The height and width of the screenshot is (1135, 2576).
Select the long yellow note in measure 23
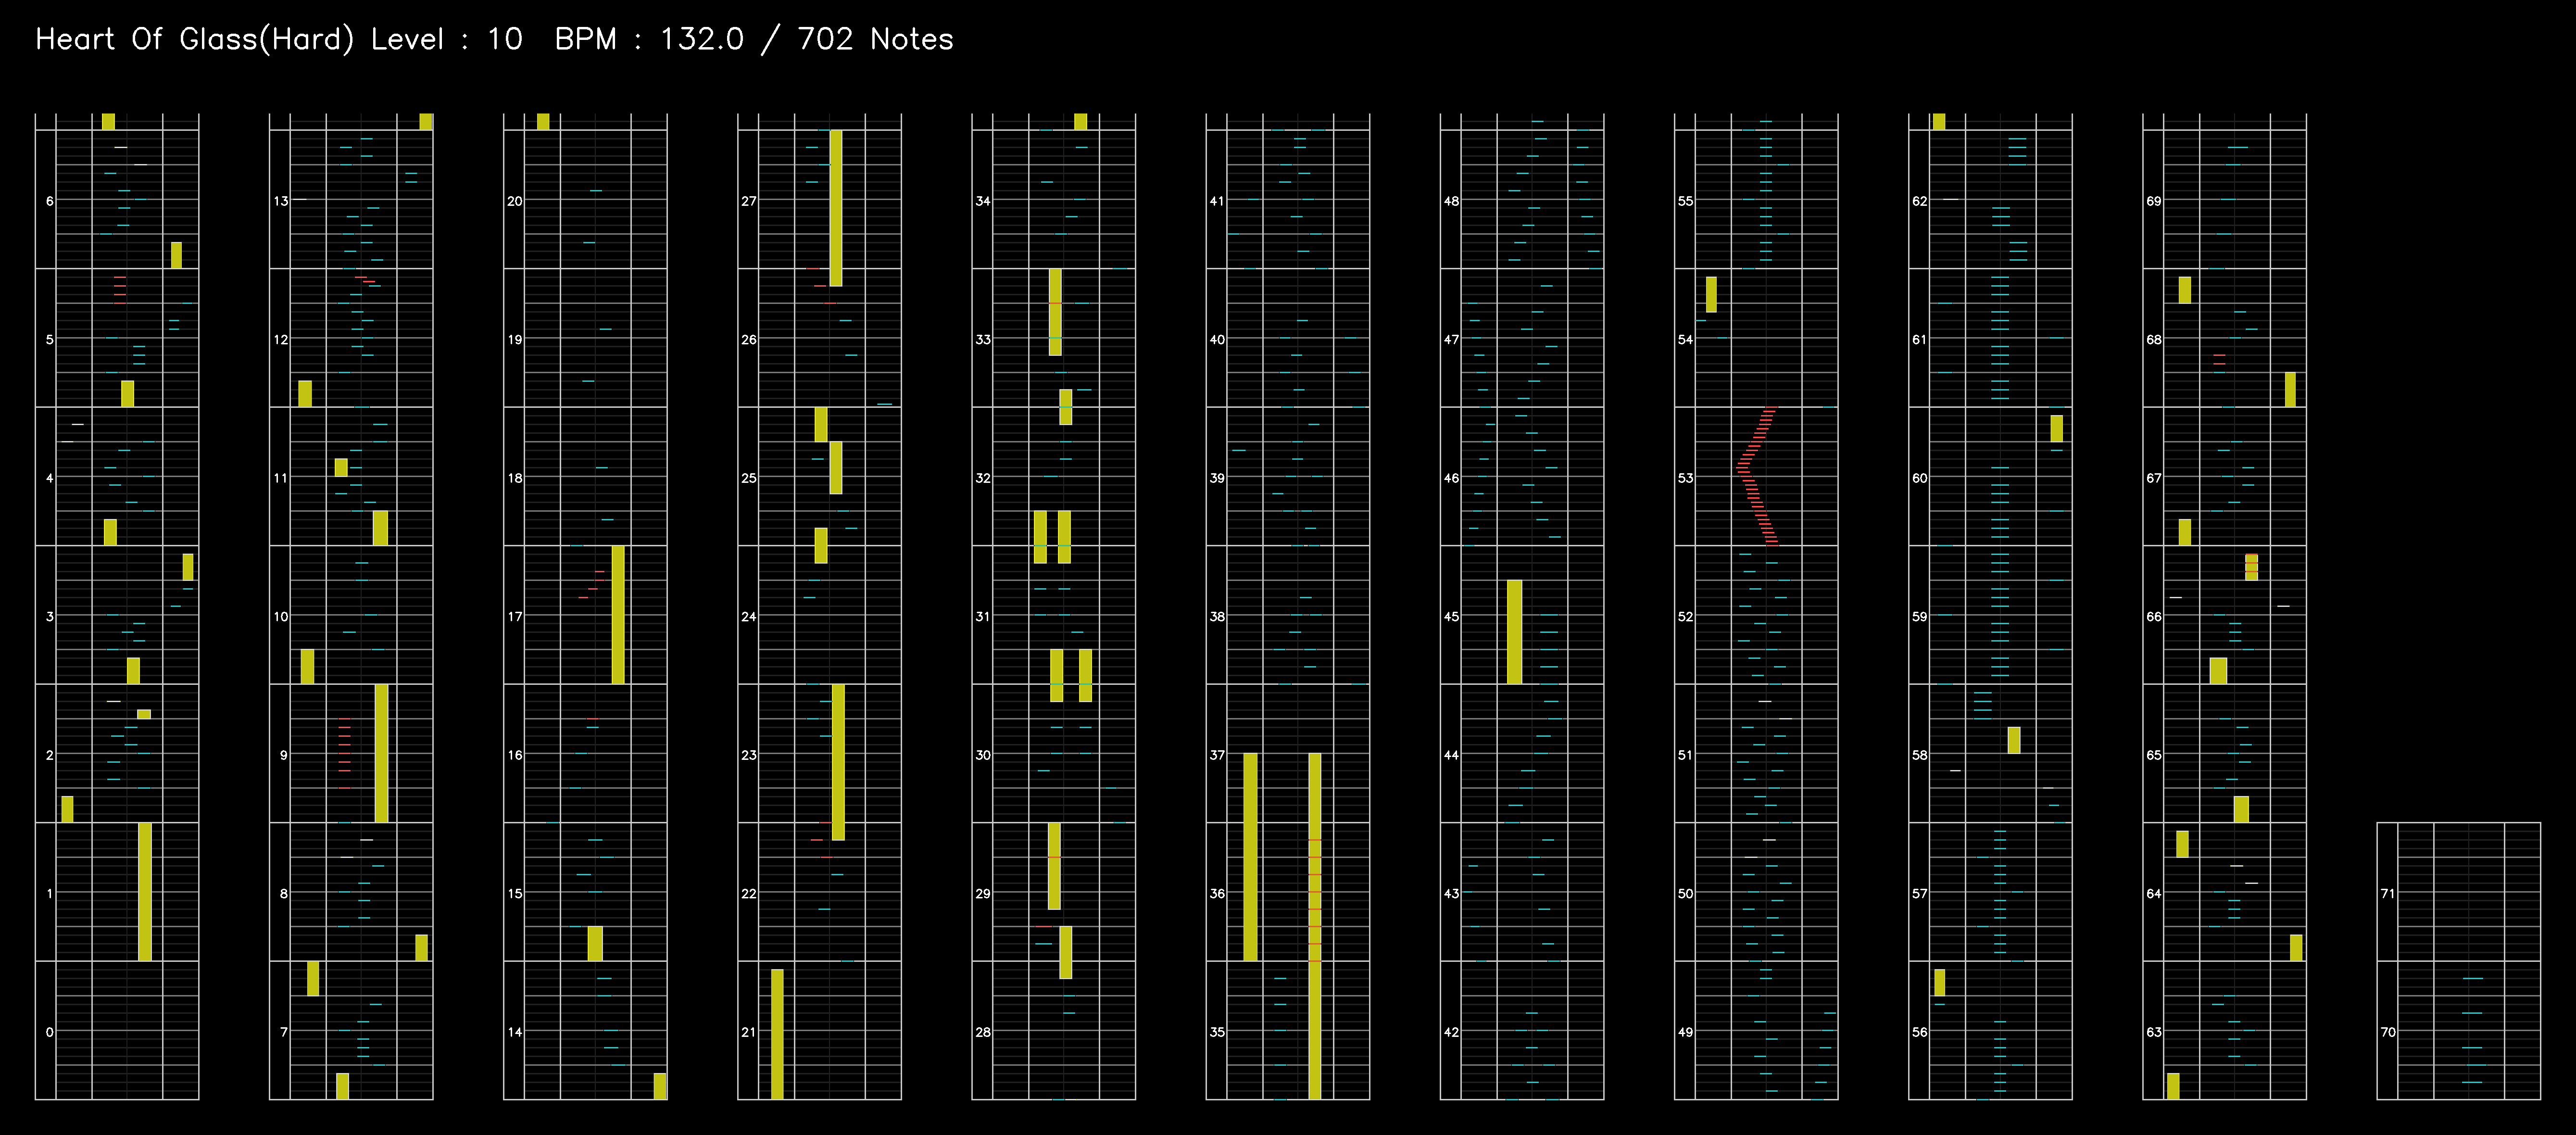tap(838, 762)
